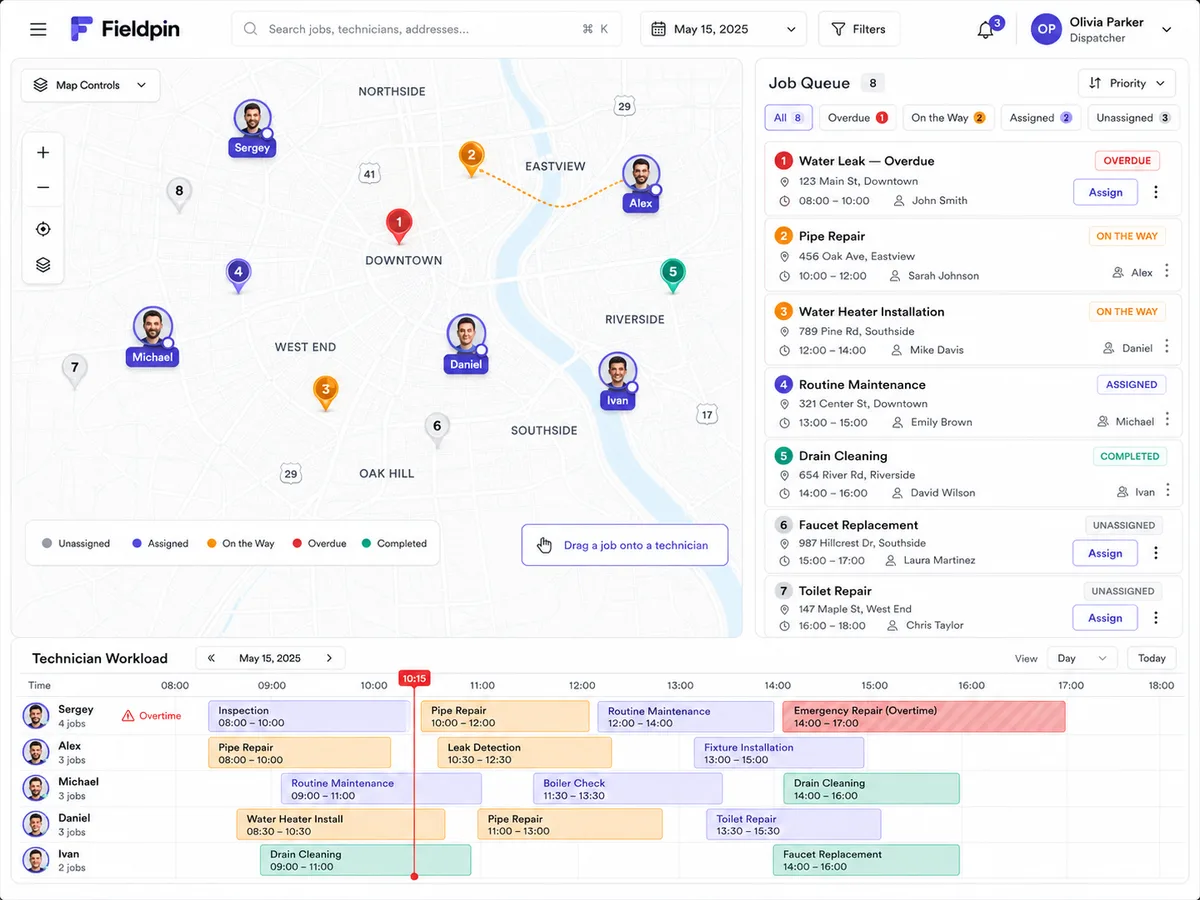Click the 10:15 current time marker
Screen dimensions: 1200x900
pyautogui.click(x=414, y=678)
